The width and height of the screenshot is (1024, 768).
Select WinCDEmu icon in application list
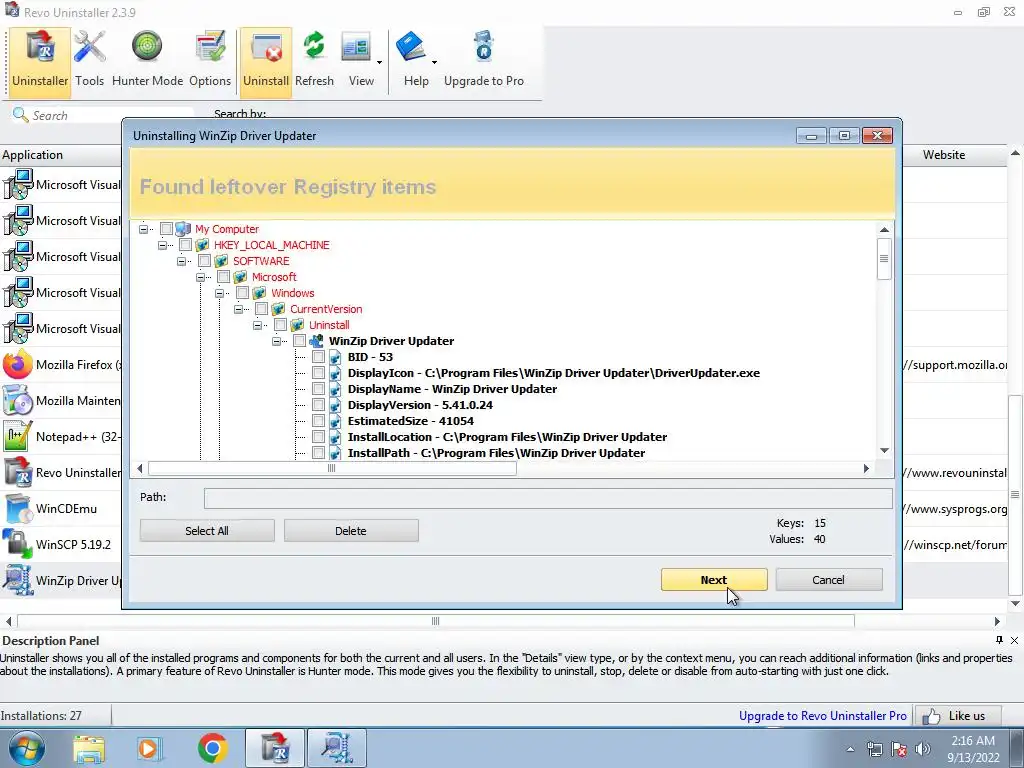pyautogui.click(x=18, y=508)
